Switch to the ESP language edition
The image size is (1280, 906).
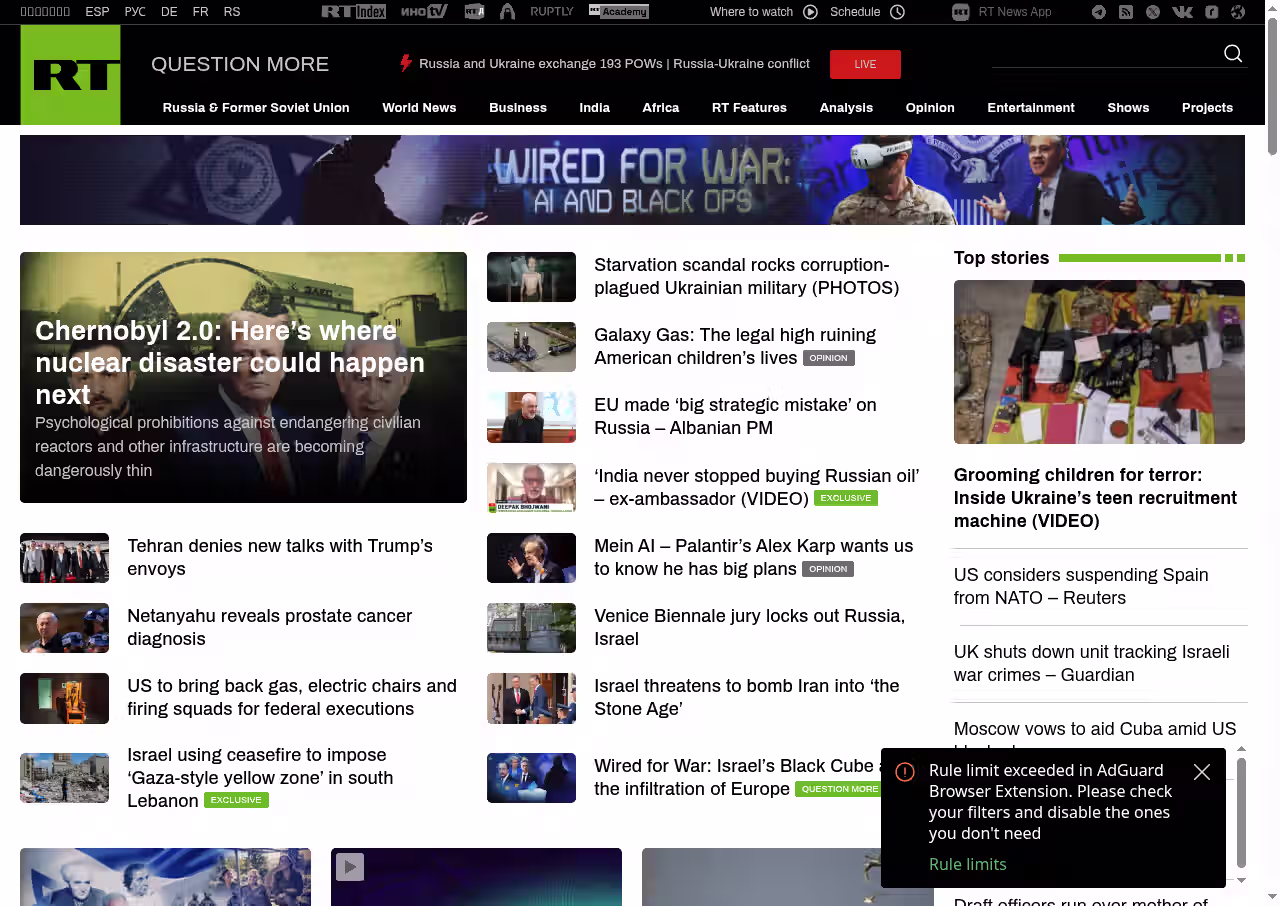[97, 12]
